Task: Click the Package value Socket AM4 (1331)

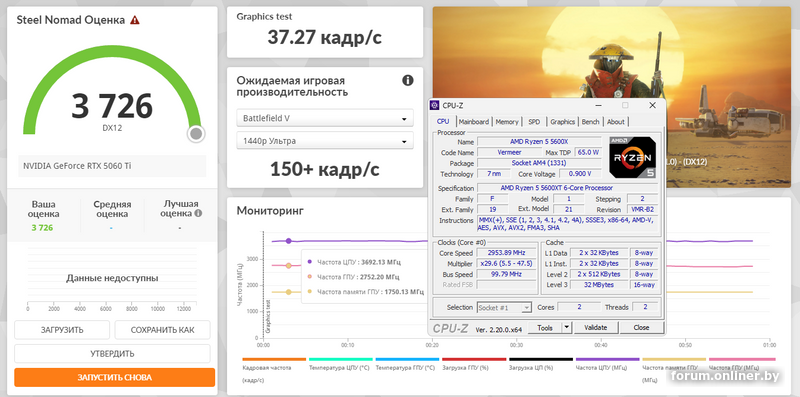Action: (x=539, y=163)
